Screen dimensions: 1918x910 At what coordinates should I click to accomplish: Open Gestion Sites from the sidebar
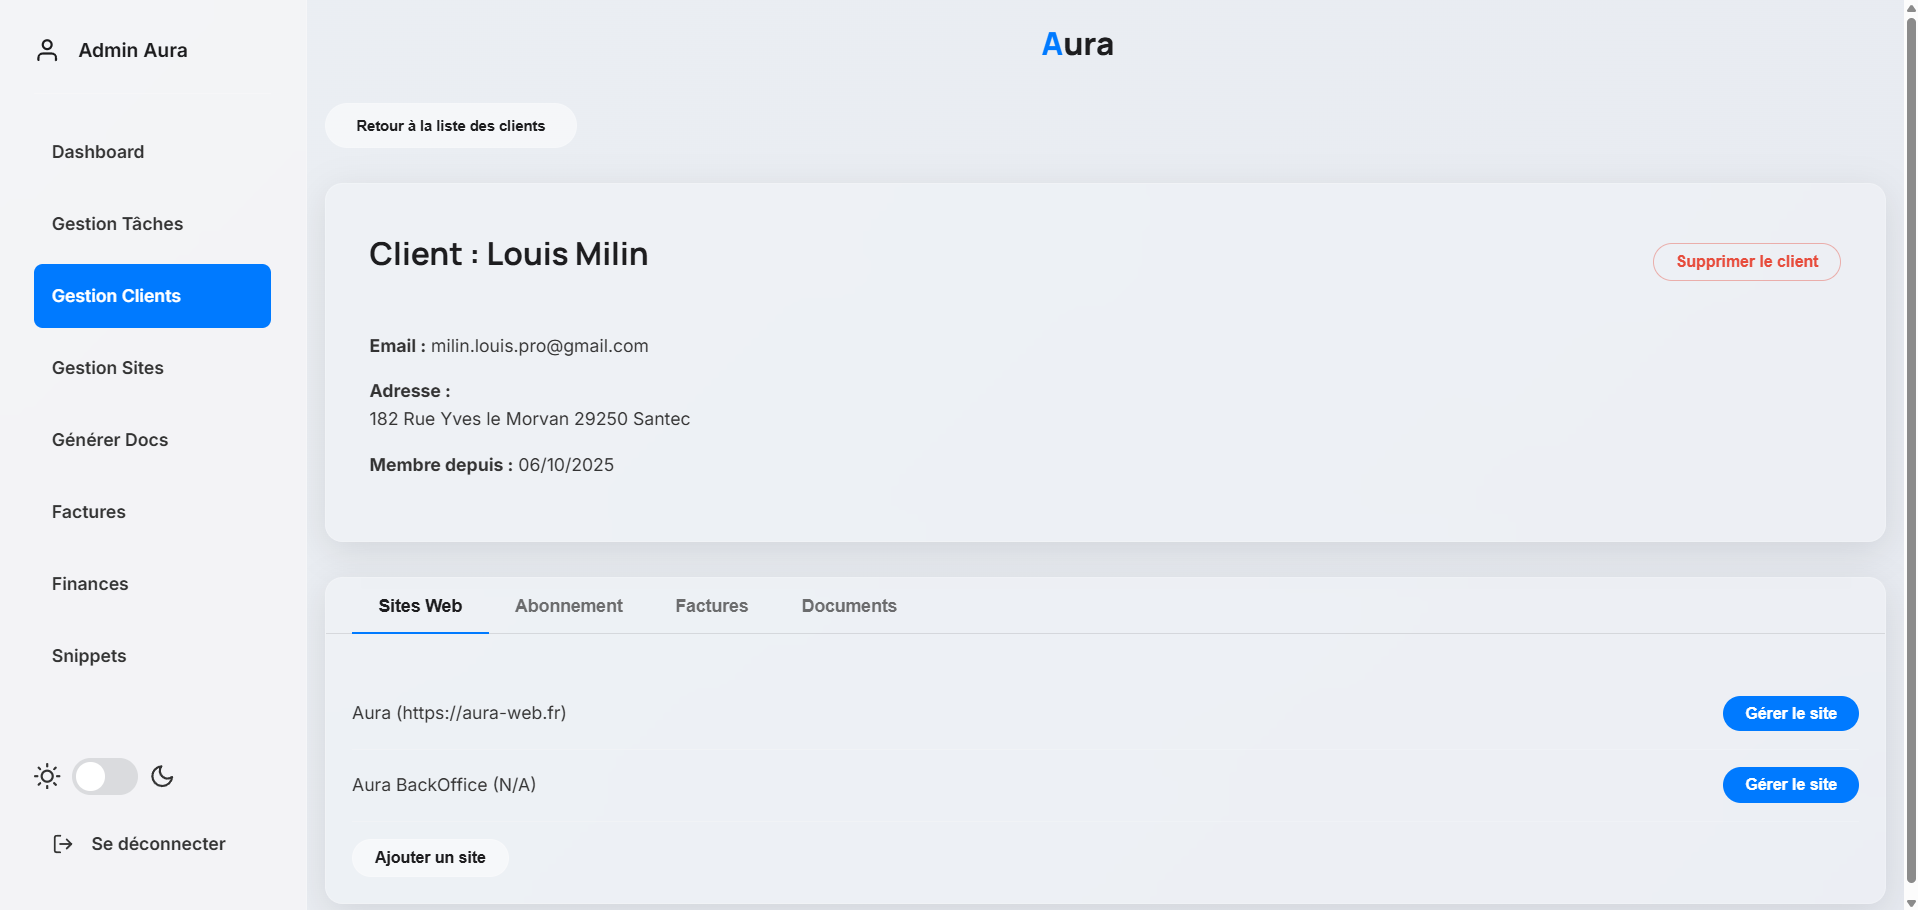(x=107, y=367)
